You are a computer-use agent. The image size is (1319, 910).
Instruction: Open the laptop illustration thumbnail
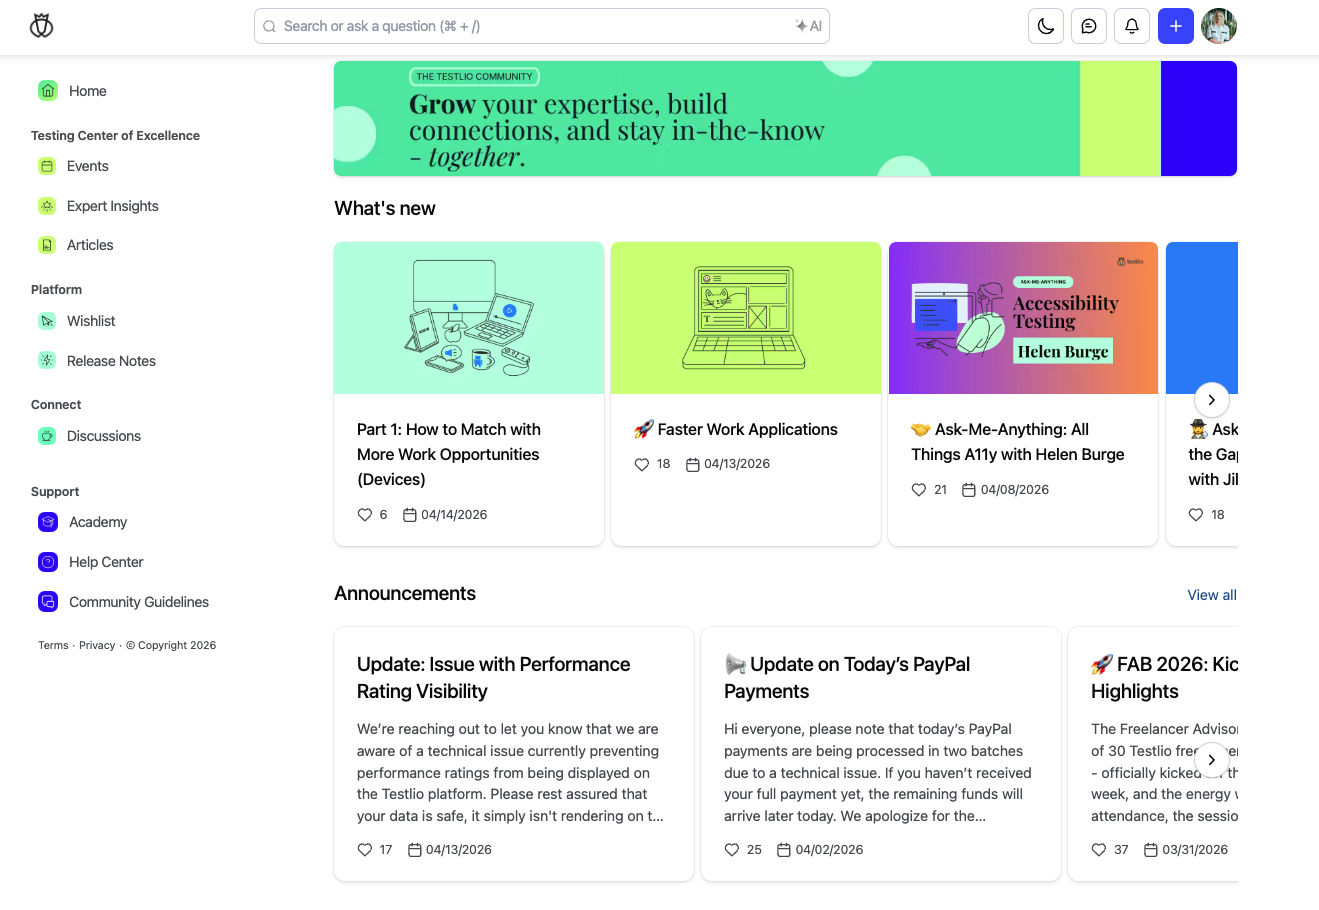[746, 318]
